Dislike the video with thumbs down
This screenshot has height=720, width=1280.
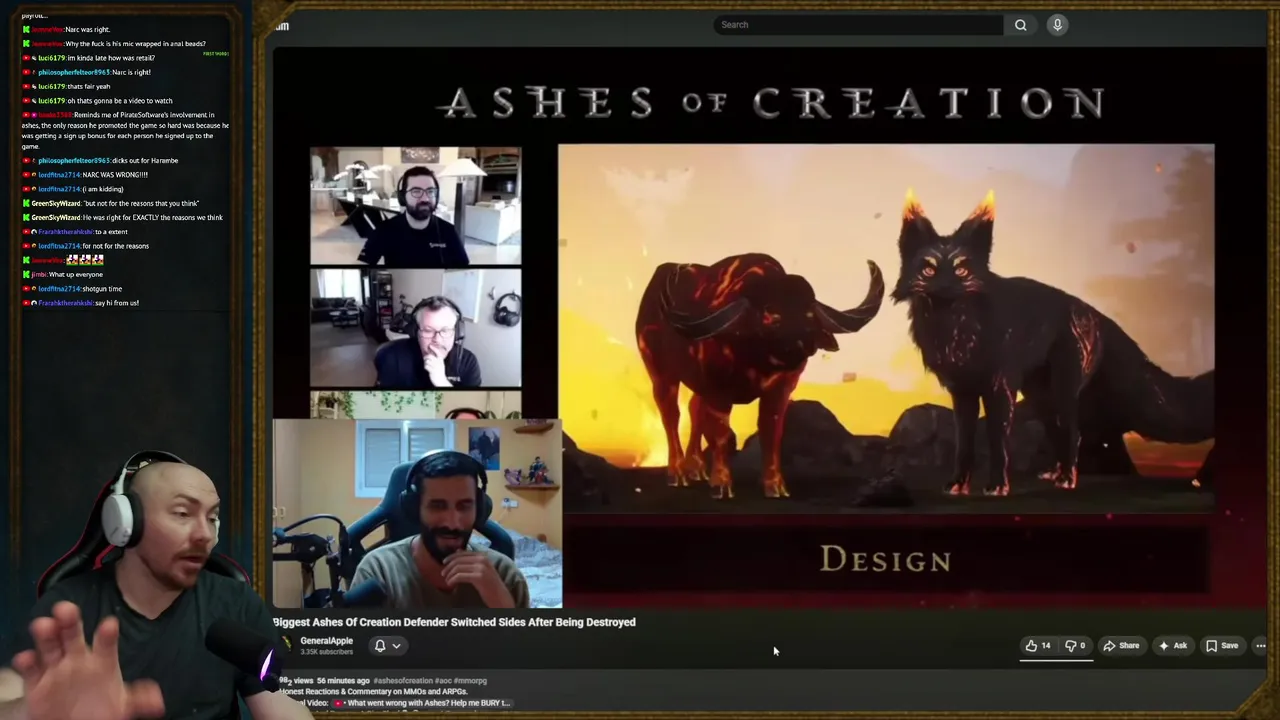point(1075,646)
